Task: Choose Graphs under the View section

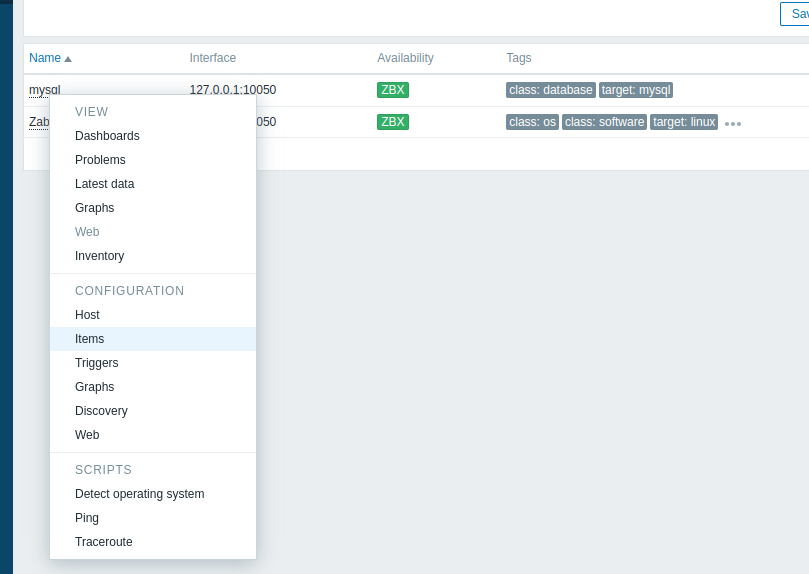Action: pyautogui.click(x=94, y=208)
